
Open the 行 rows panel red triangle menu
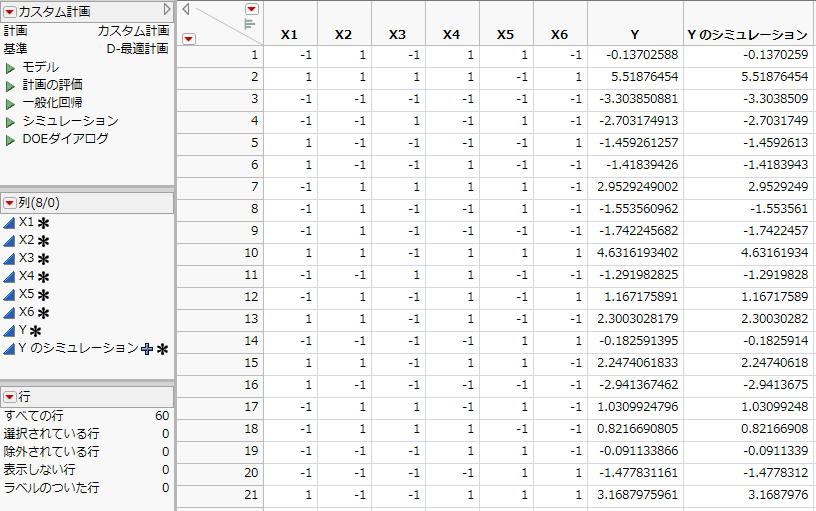tap(10, 397)
